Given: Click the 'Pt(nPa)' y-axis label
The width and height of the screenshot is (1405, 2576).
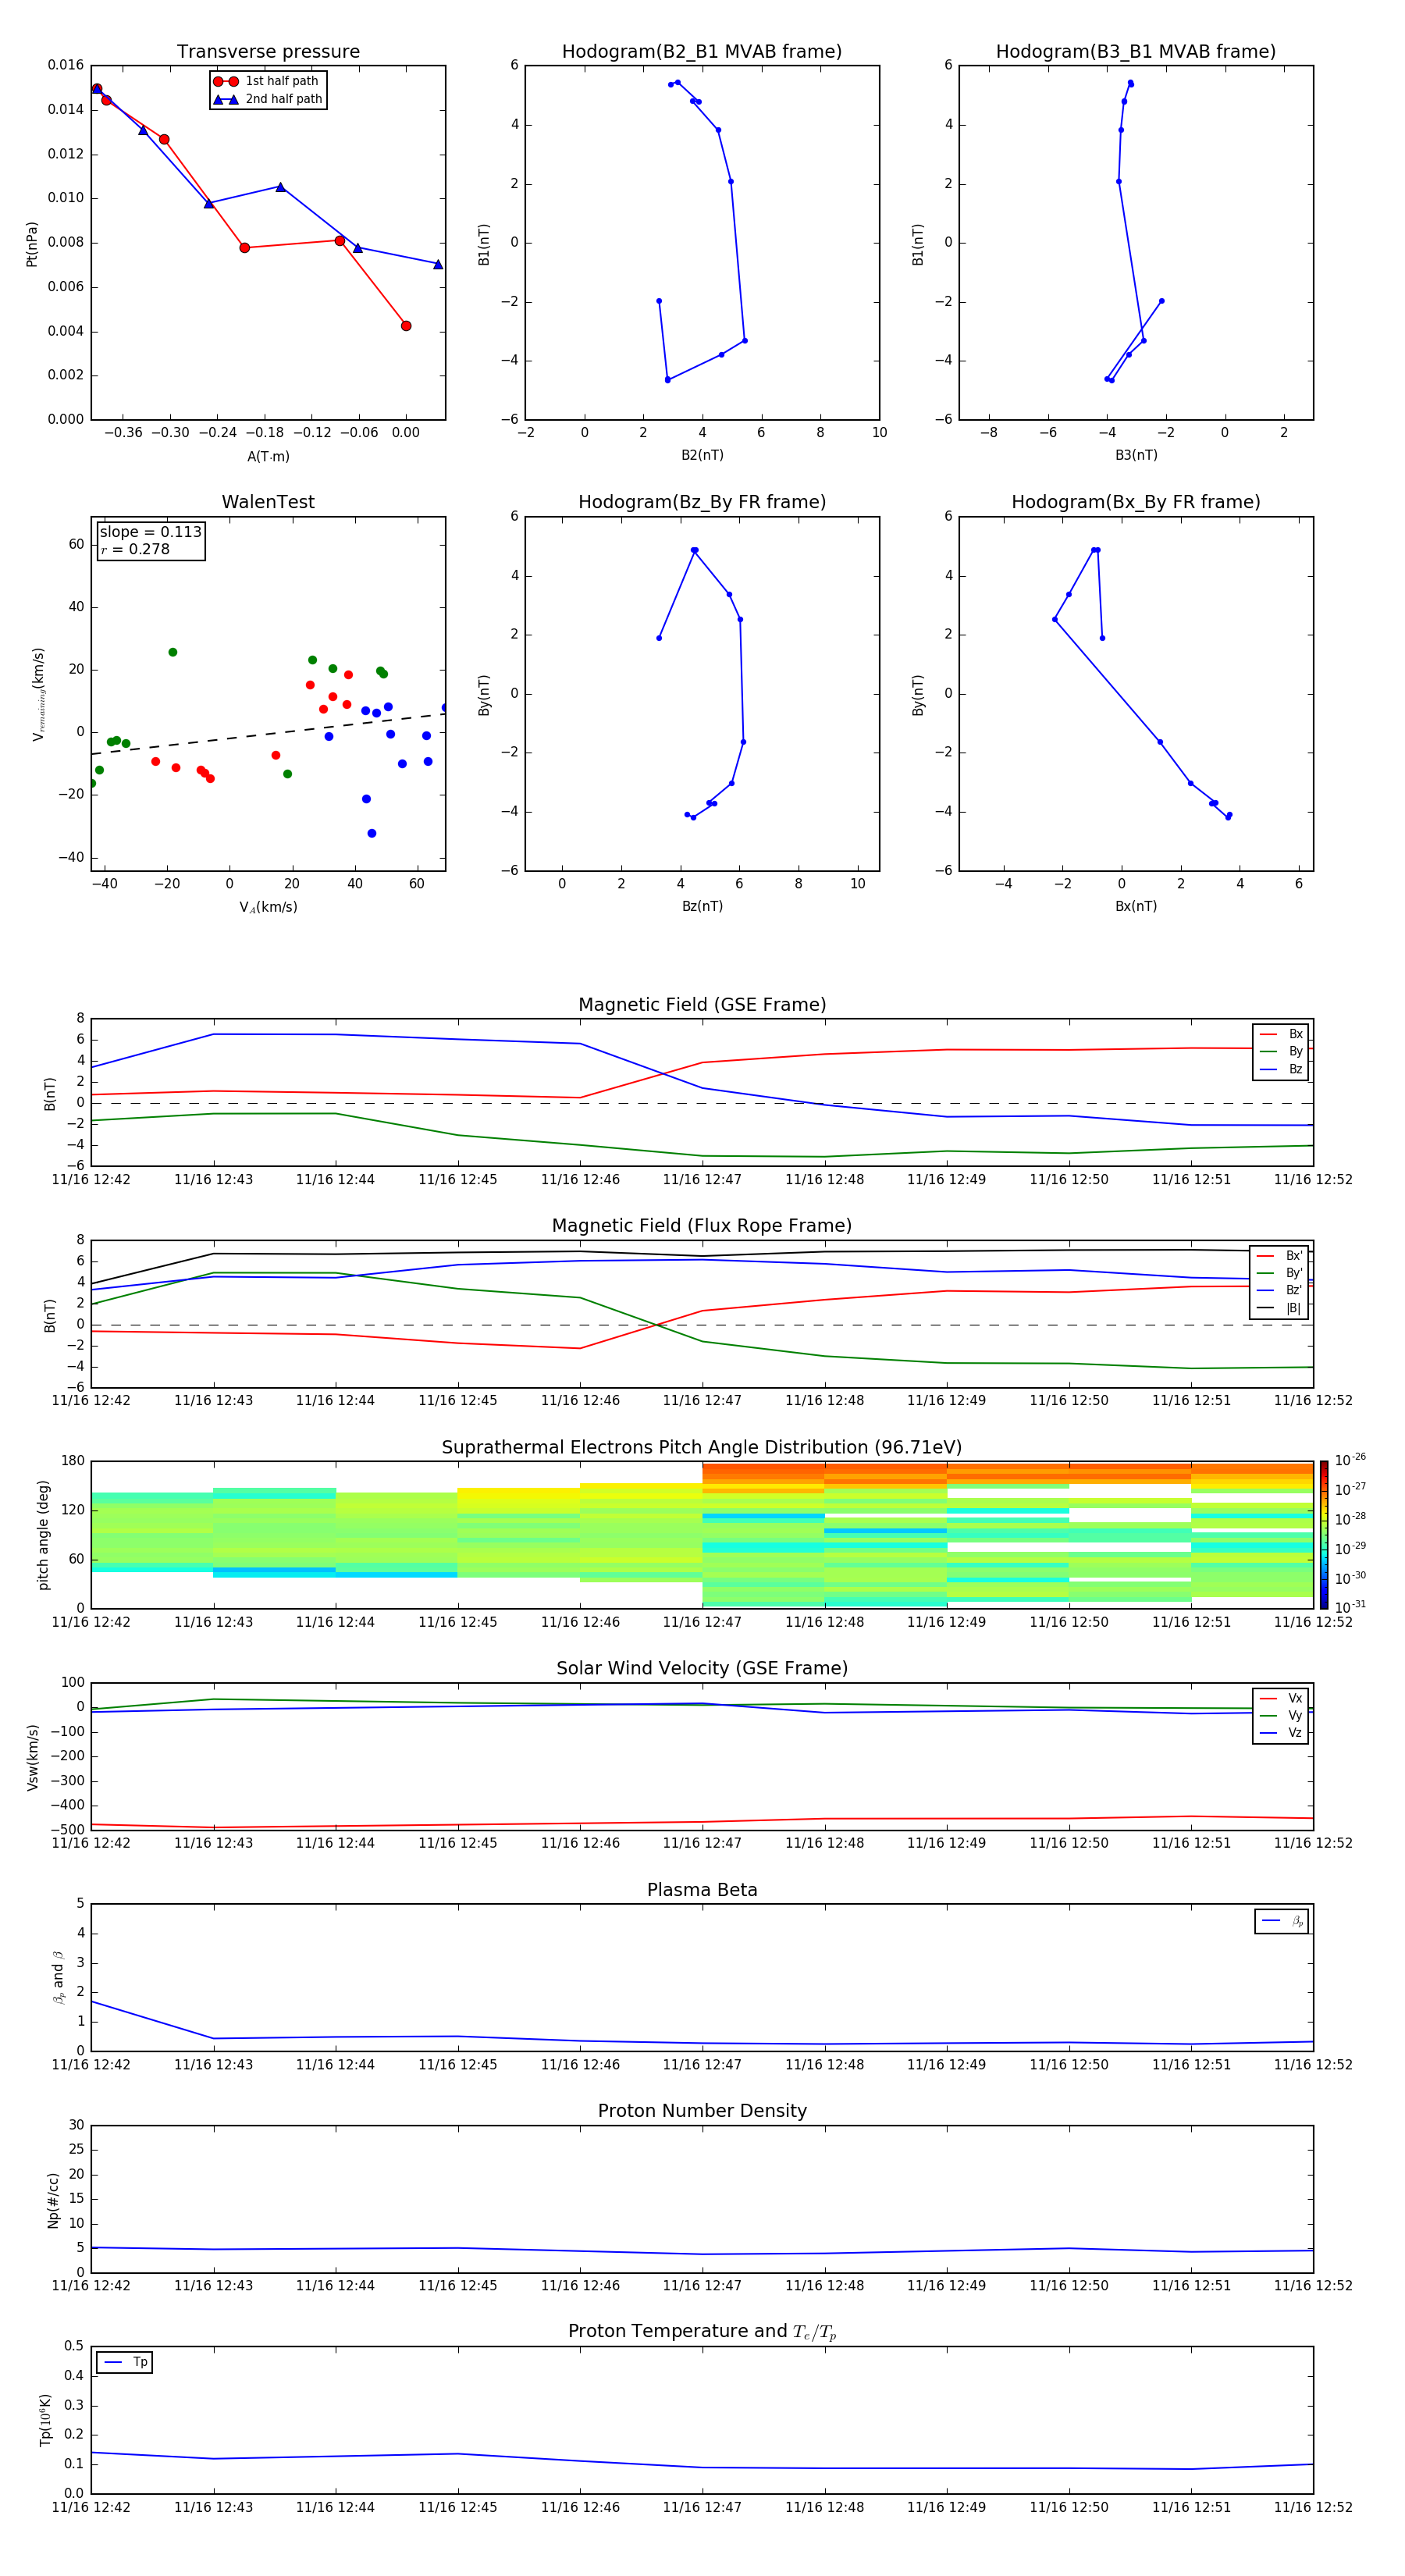Looking at the screenshot, I should pos(32,244).
